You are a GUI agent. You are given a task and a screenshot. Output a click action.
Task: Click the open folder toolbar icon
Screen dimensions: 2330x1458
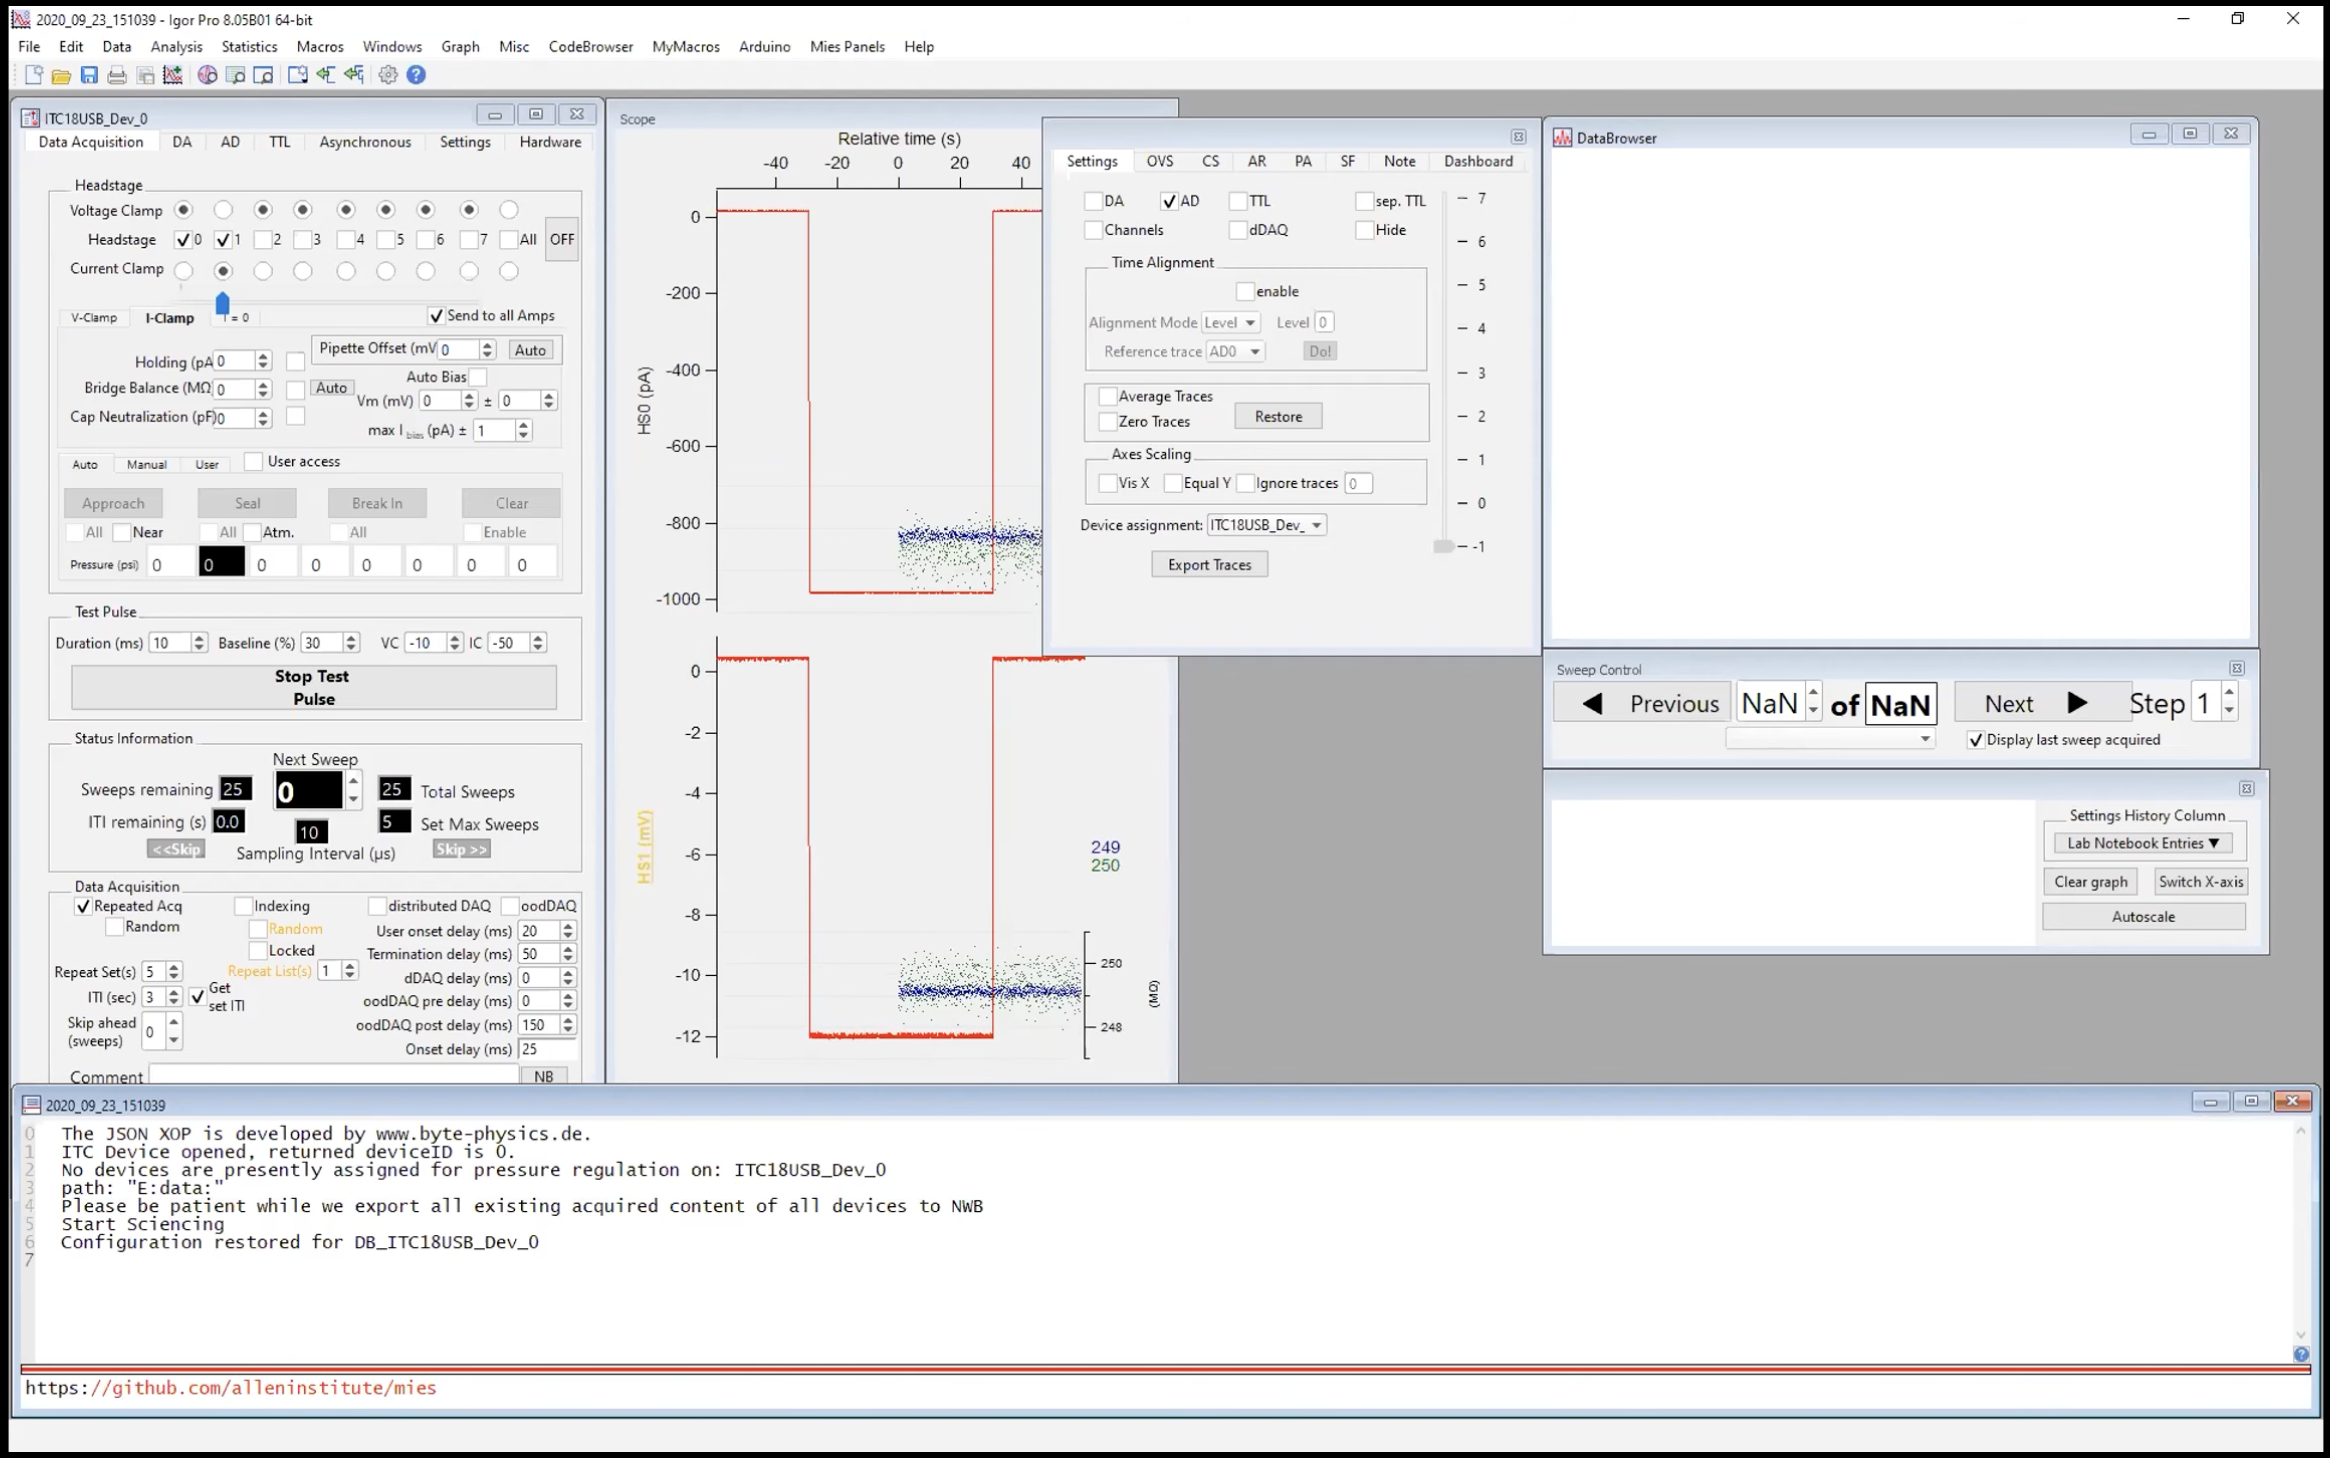click(x=61, y=75)
